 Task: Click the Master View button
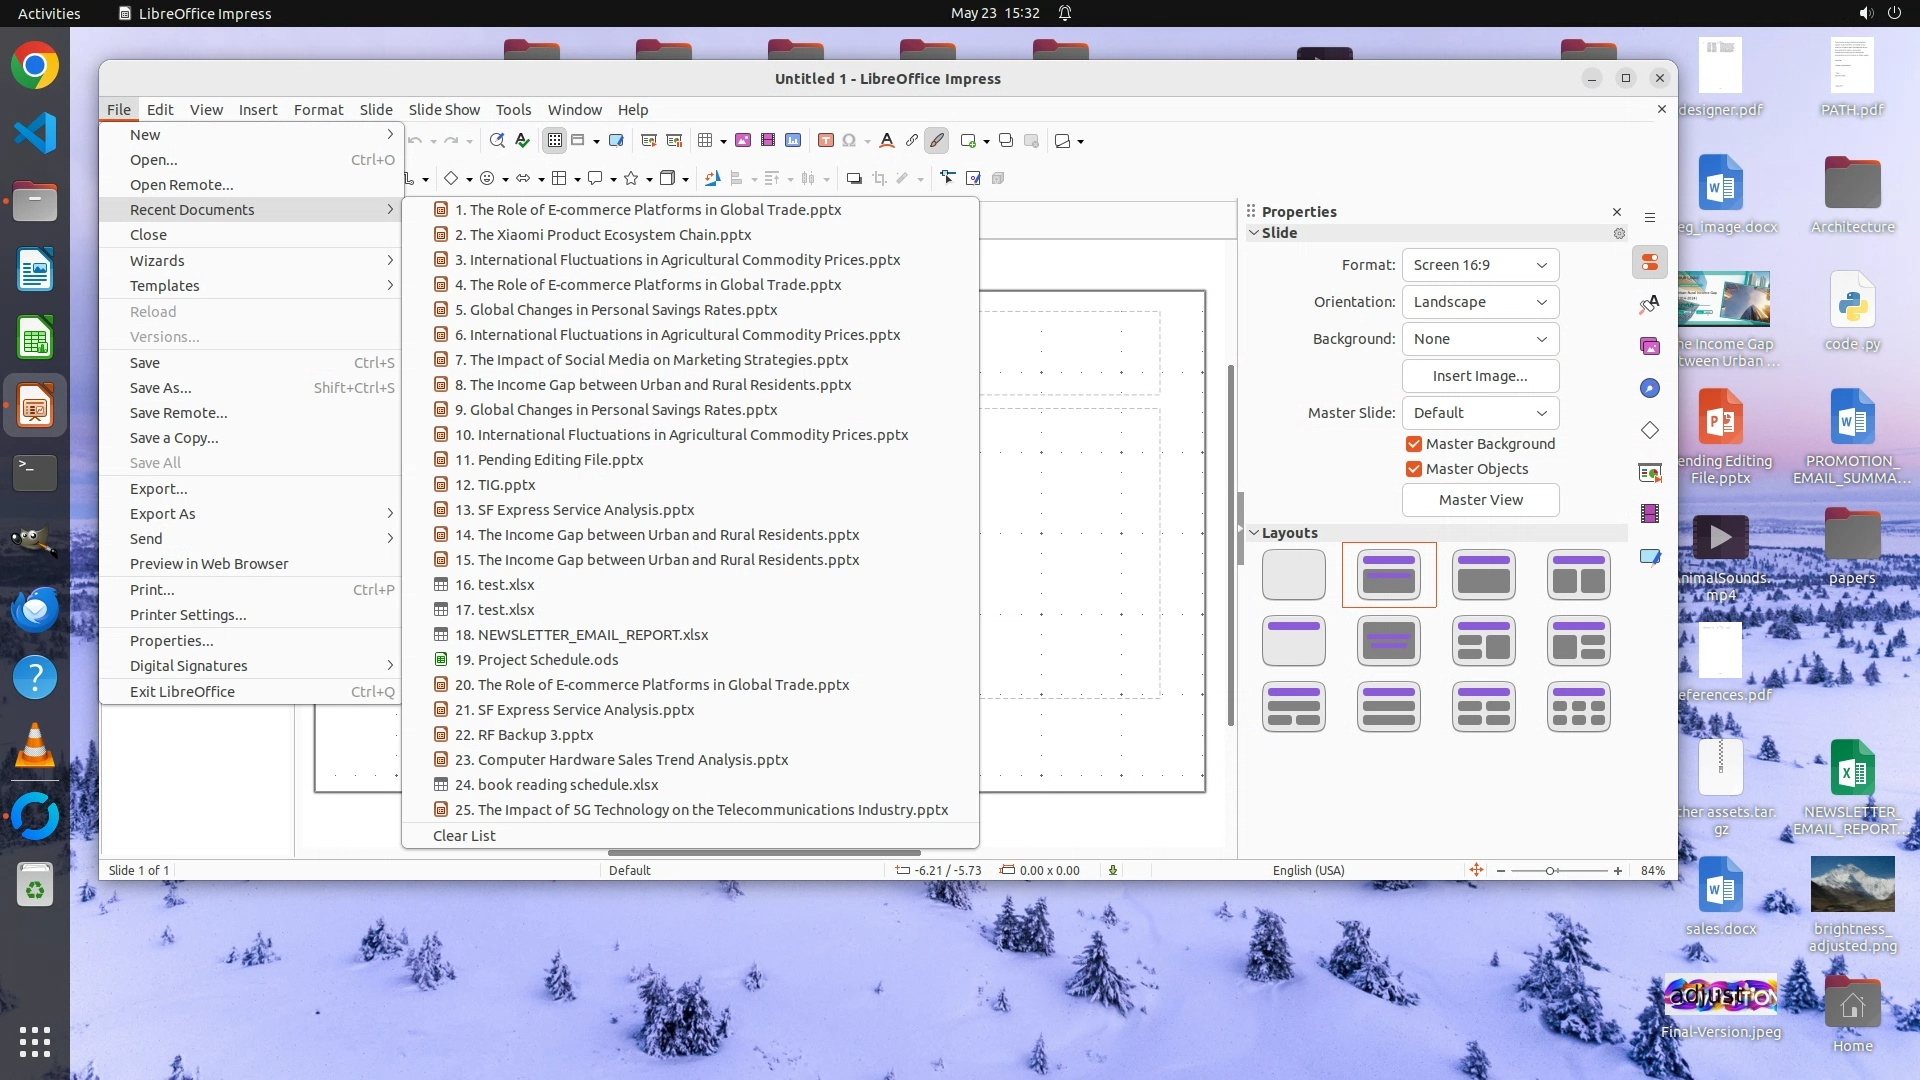1480,500
